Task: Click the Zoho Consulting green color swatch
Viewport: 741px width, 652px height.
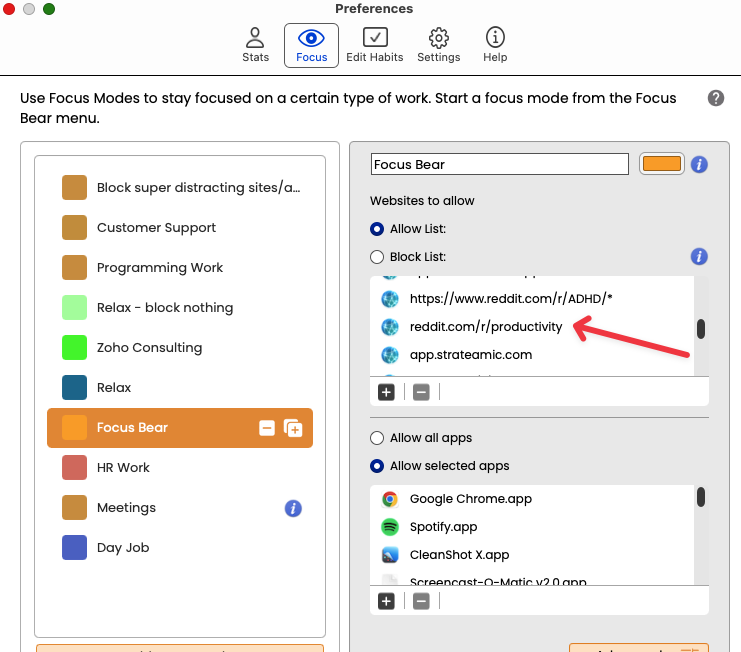Action: click(74, 347)
